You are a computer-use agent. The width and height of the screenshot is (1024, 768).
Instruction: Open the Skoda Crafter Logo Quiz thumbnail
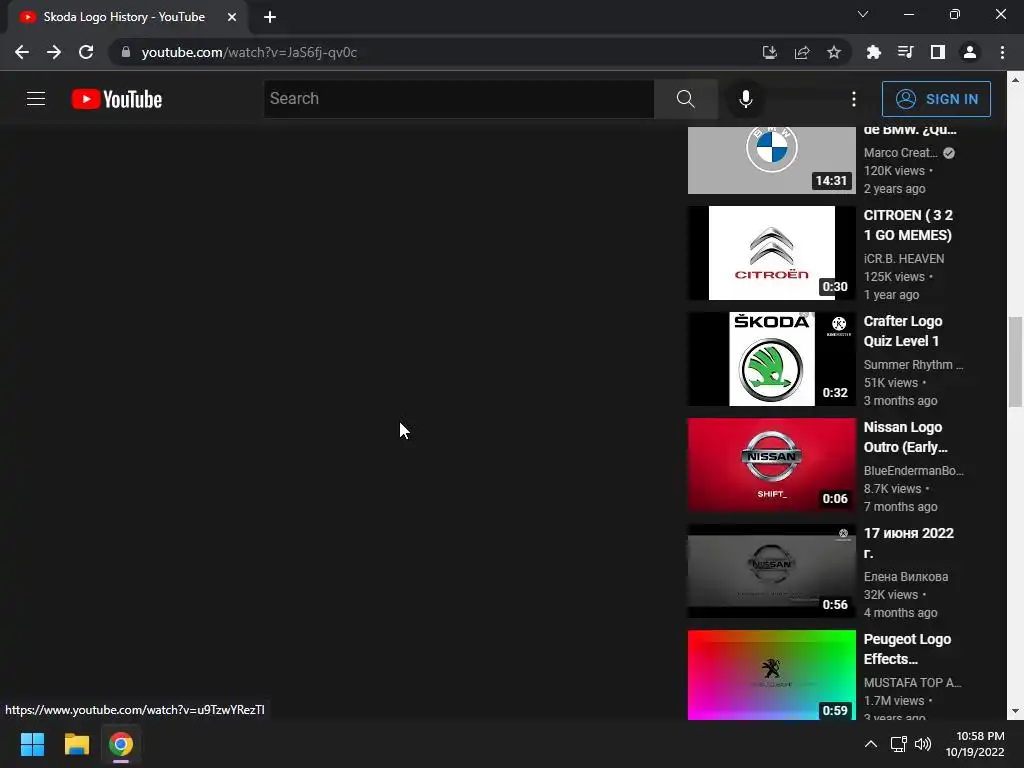(x=771, y=359)
